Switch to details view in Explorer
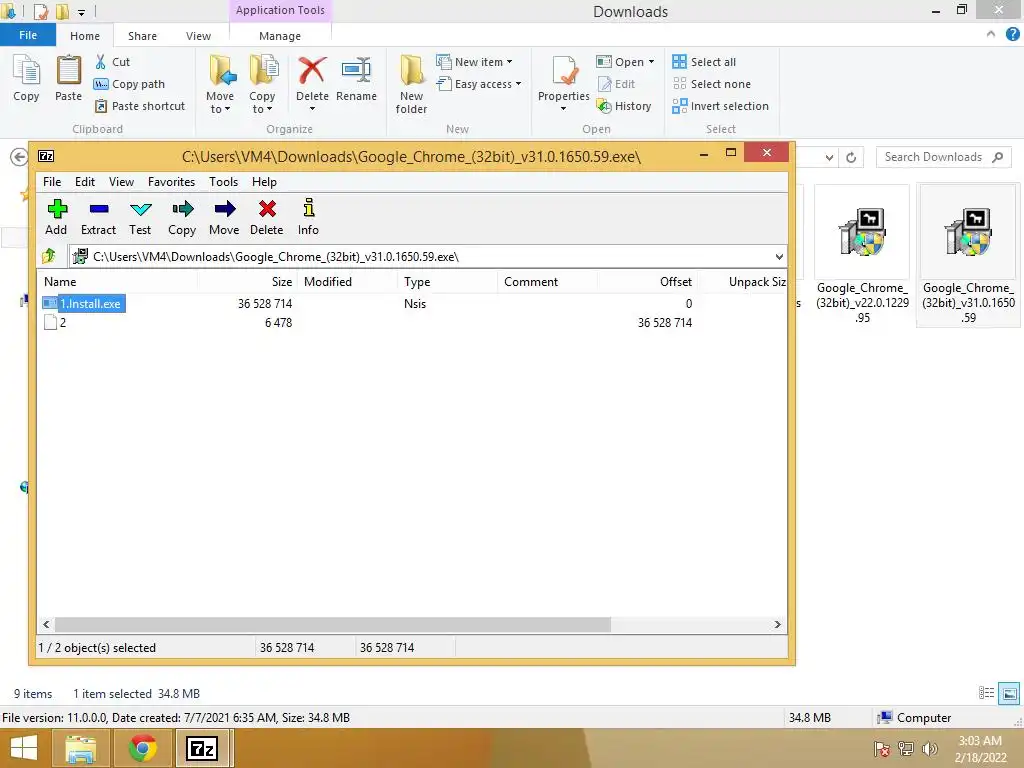Screen dimensions: 1024x768 point(986,694)
